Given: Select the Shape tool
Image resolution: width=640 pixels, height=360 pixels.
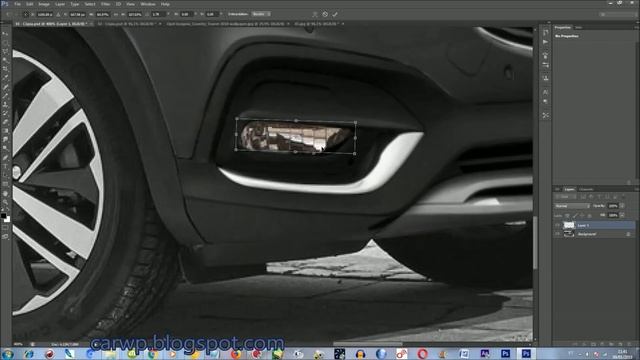Looking at the screenshot, I should [6, 184].
